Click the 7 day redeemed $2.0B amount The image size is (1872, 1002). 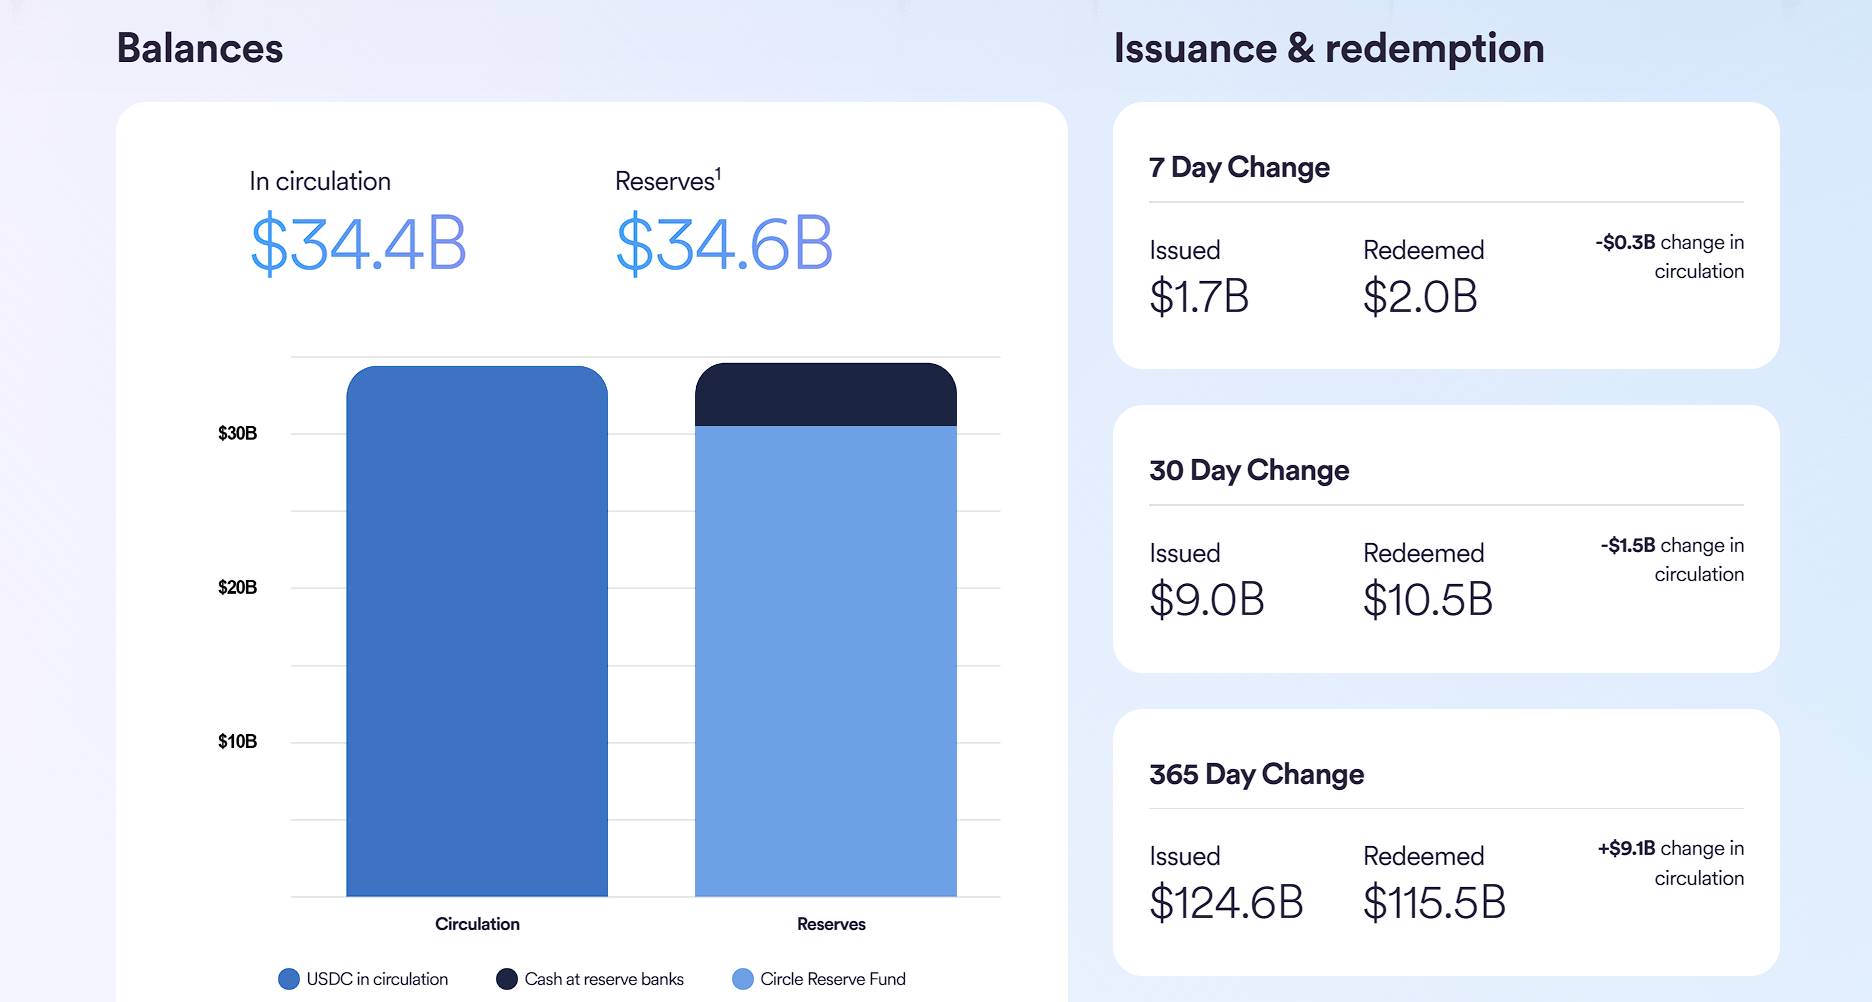pos(1420,297)
